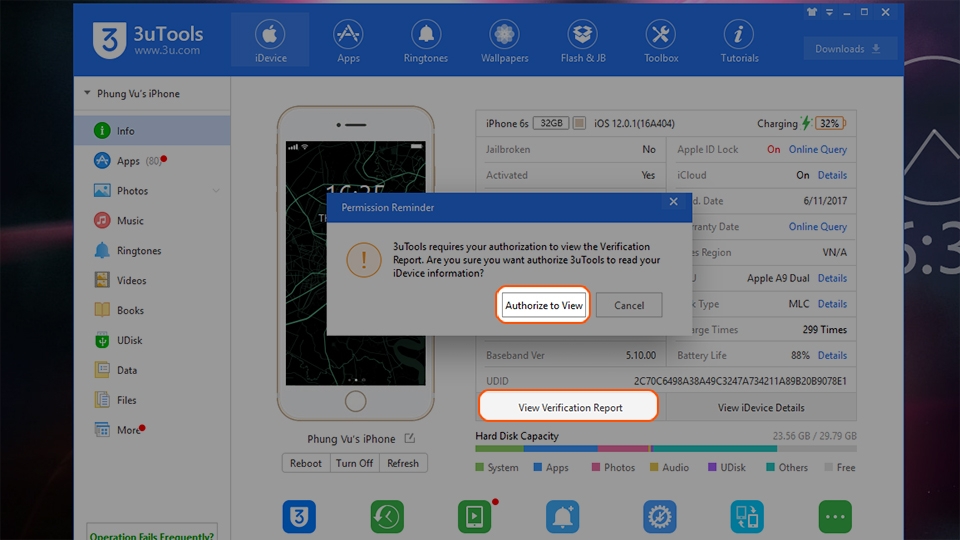Click View iDevice Details
The height and width of the screenshot is (540, 960).
[761, 407]
